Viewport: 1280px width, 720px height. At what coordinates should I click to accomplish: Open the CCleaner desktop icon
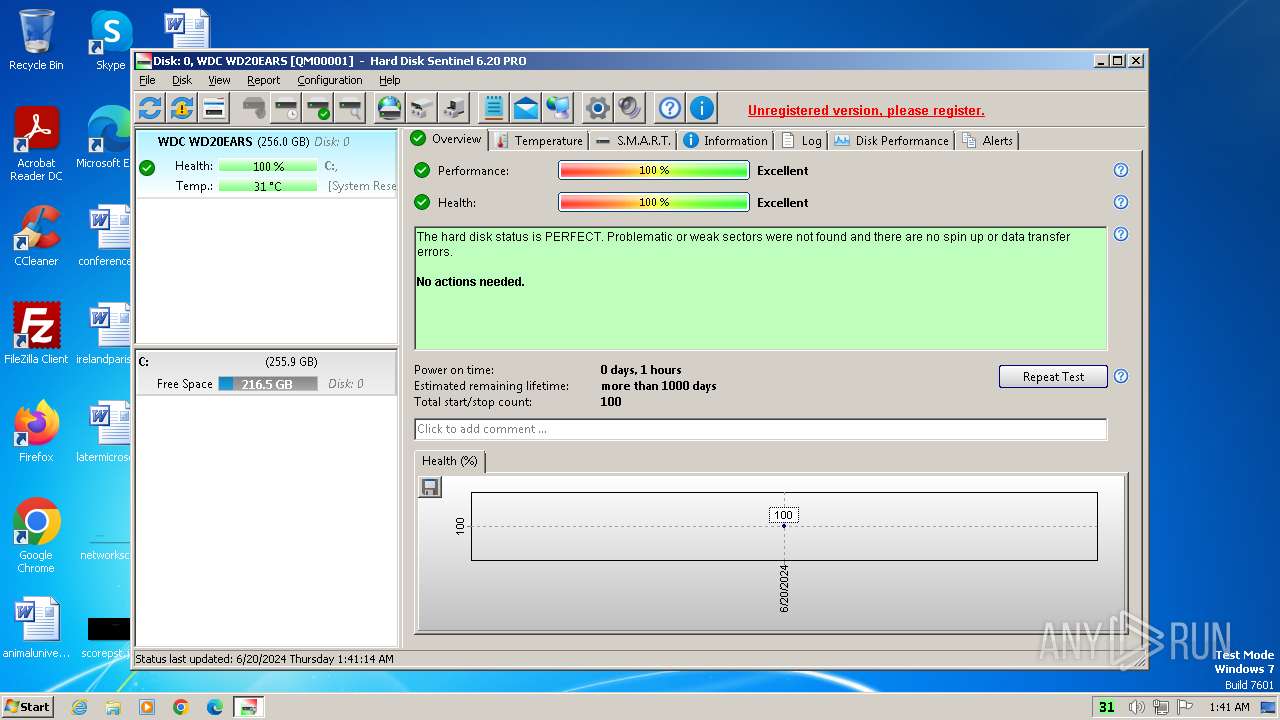click(x=36, y=236)
